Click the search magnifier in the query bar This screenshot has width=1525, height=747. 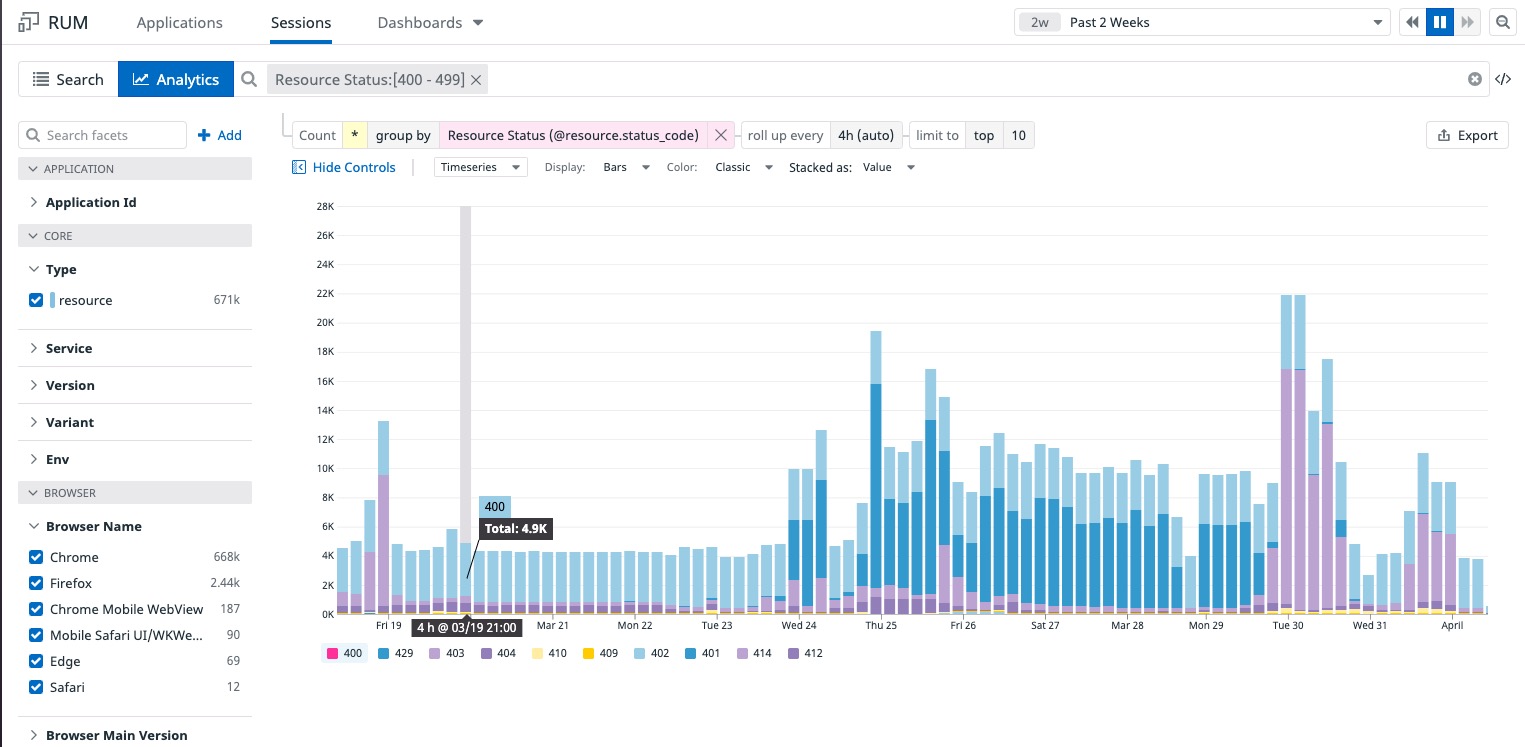[249, 78]
